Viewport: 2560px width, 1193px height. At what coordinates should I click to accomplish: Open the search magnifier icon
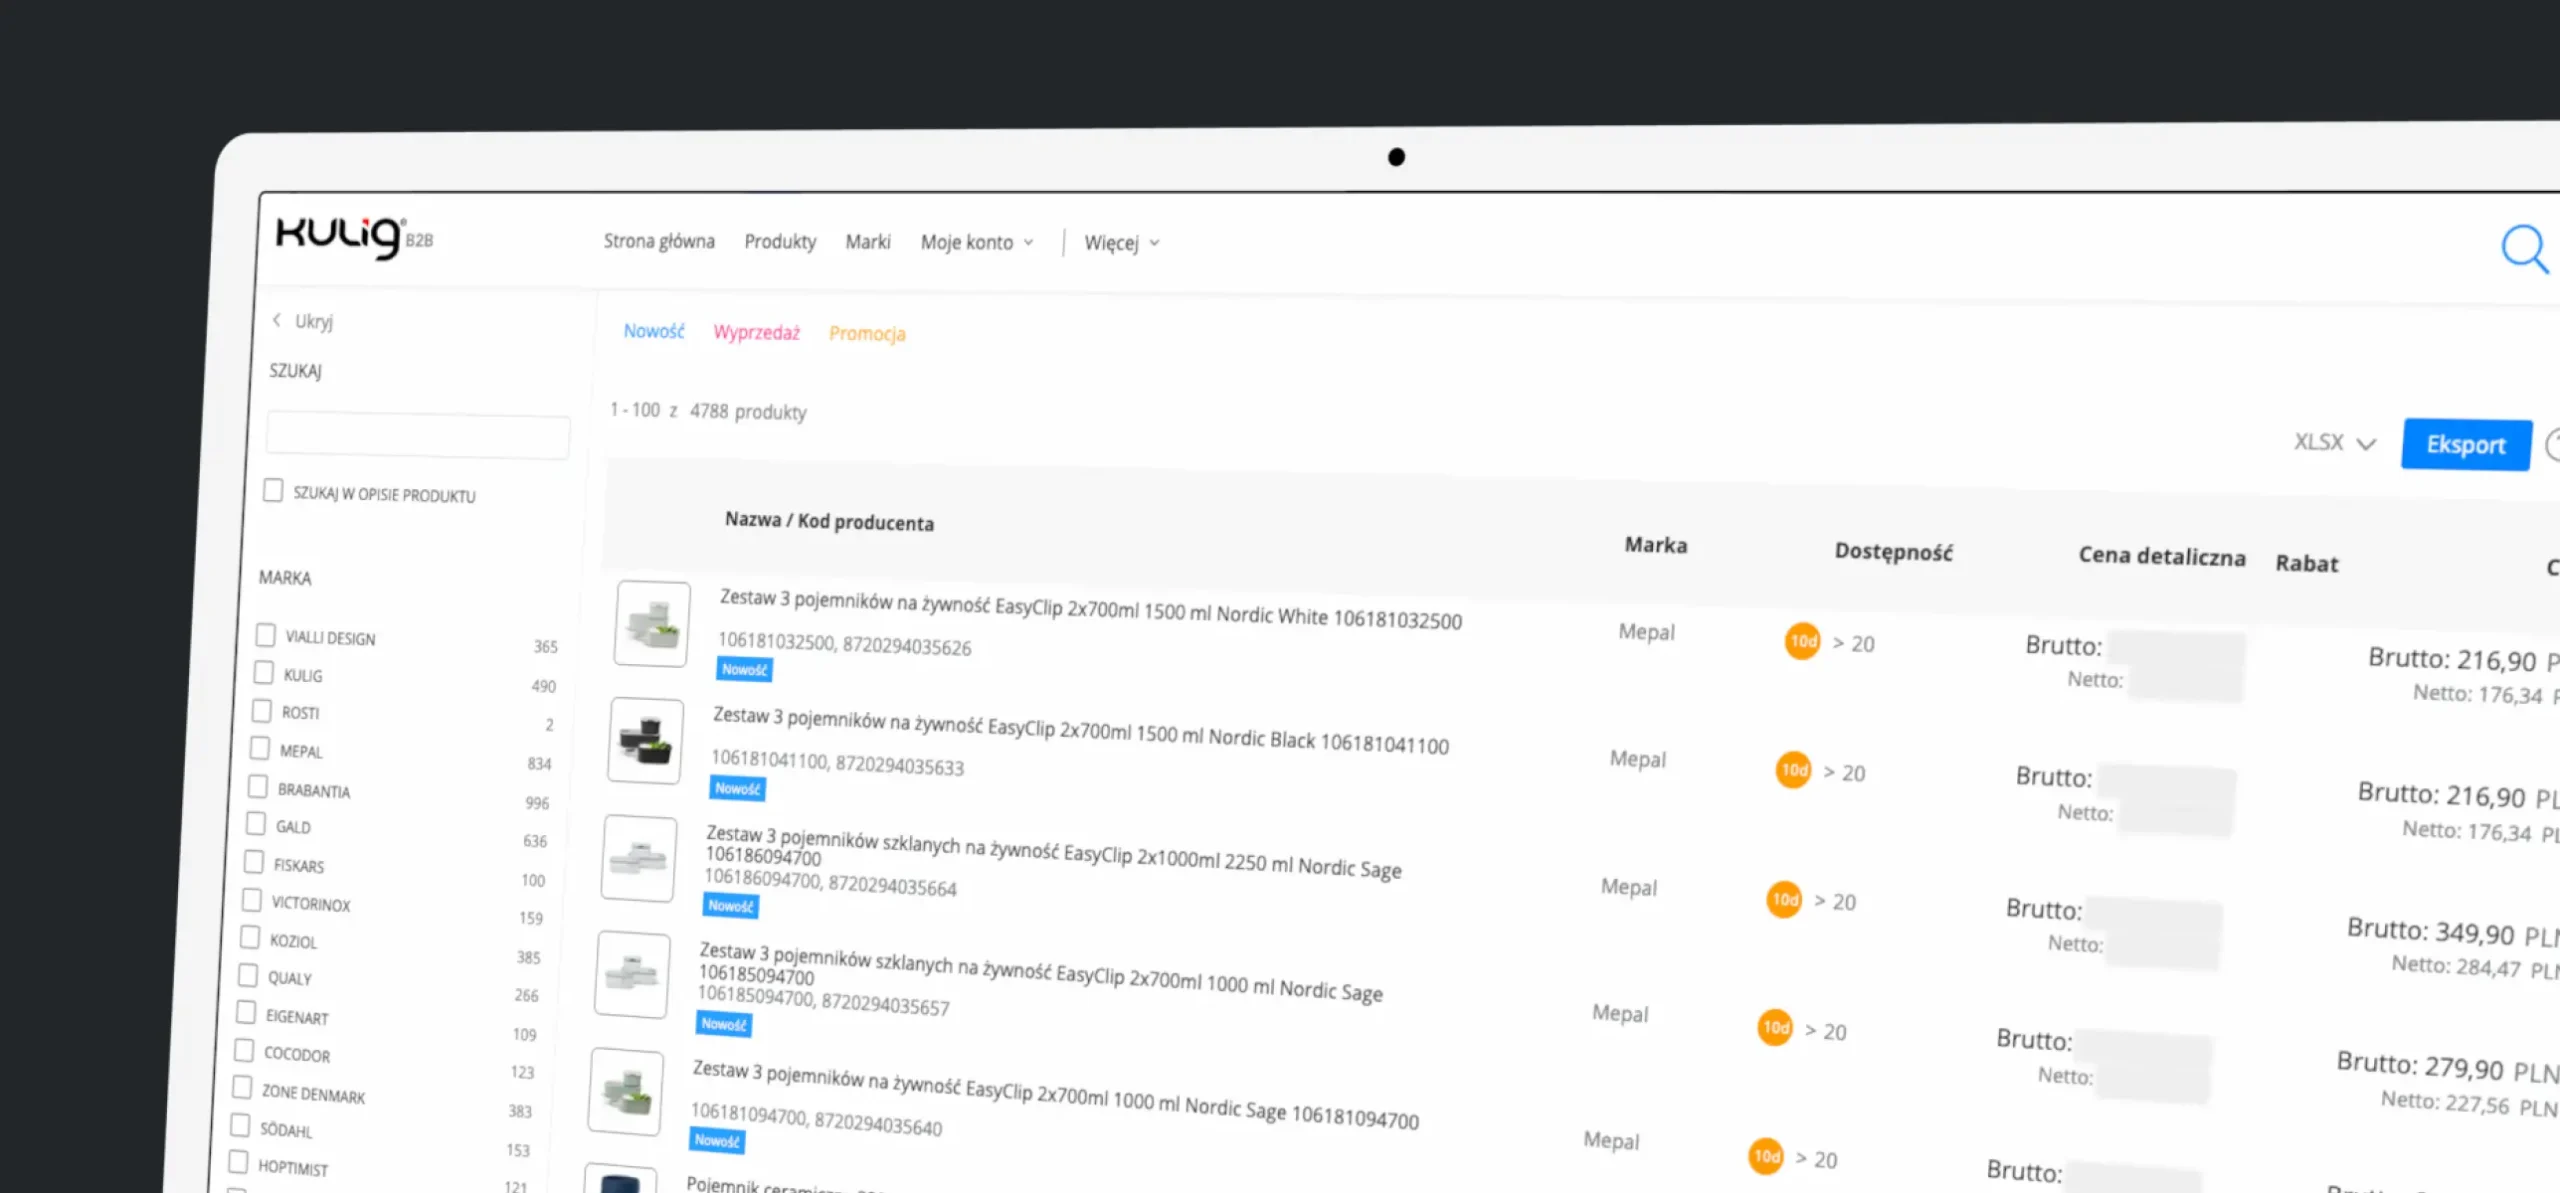point(2524,248)
